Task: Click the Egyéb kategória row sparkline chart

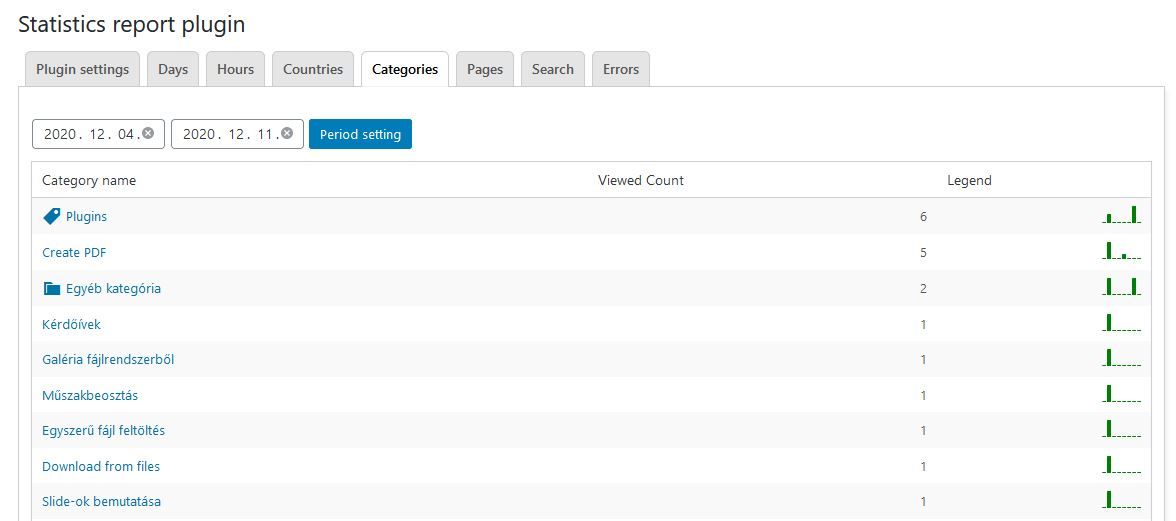Action: click(1122, 287)
